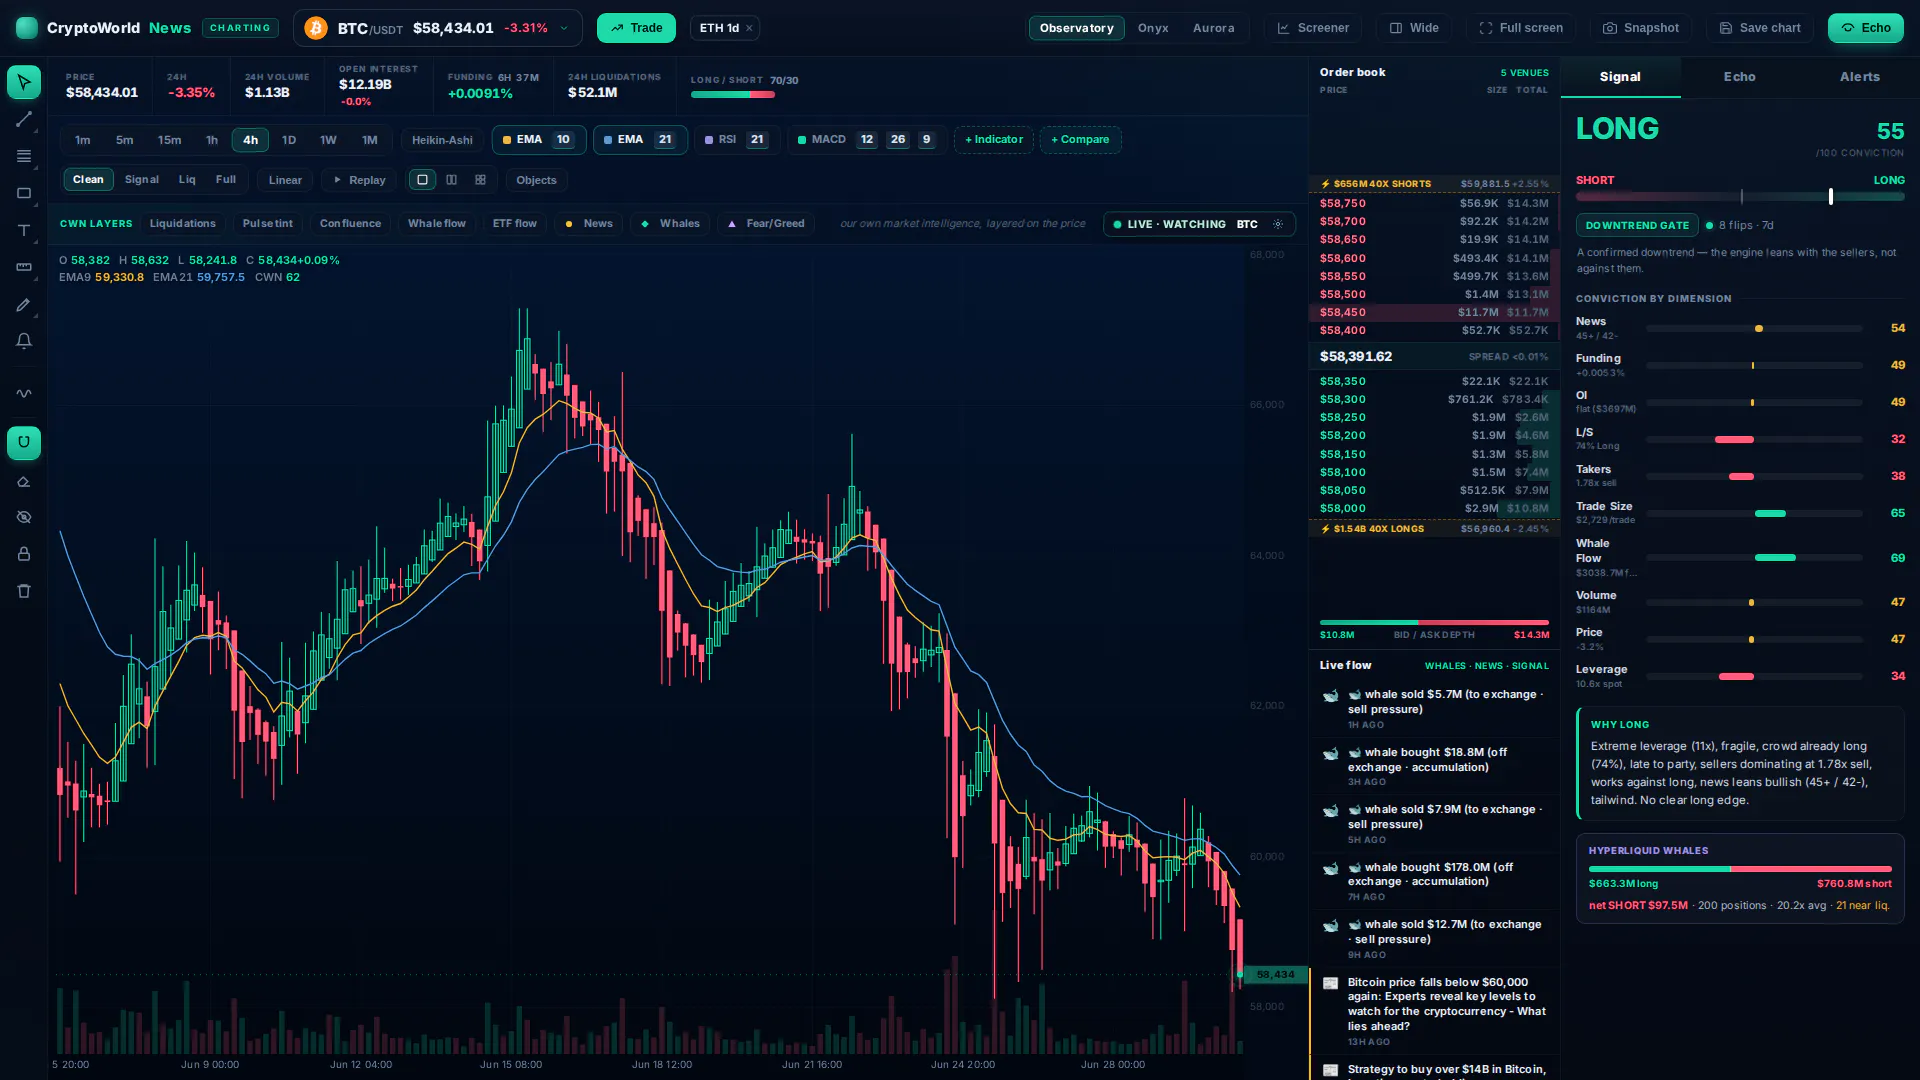1920x1080 pixels.
Task: Select the horizontal lines fib tool
Action: tap(24, 157)
